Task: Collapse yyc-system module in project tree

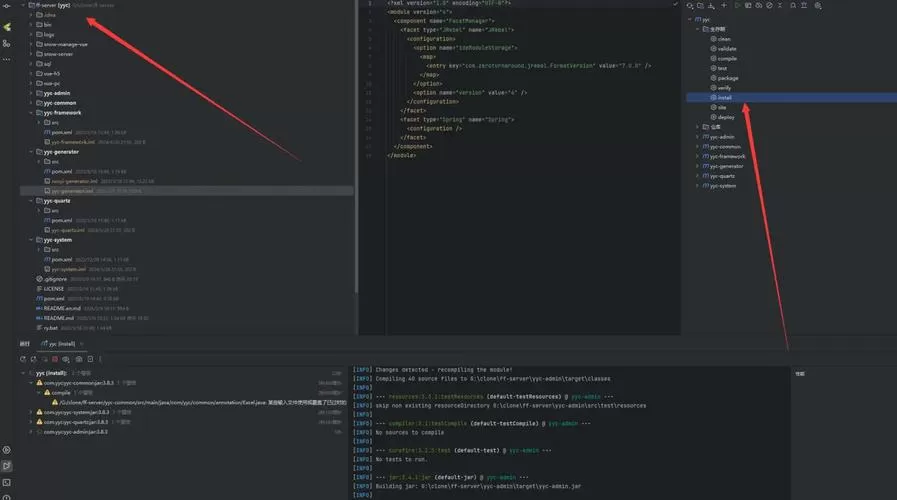Action: tap(31, 240)
